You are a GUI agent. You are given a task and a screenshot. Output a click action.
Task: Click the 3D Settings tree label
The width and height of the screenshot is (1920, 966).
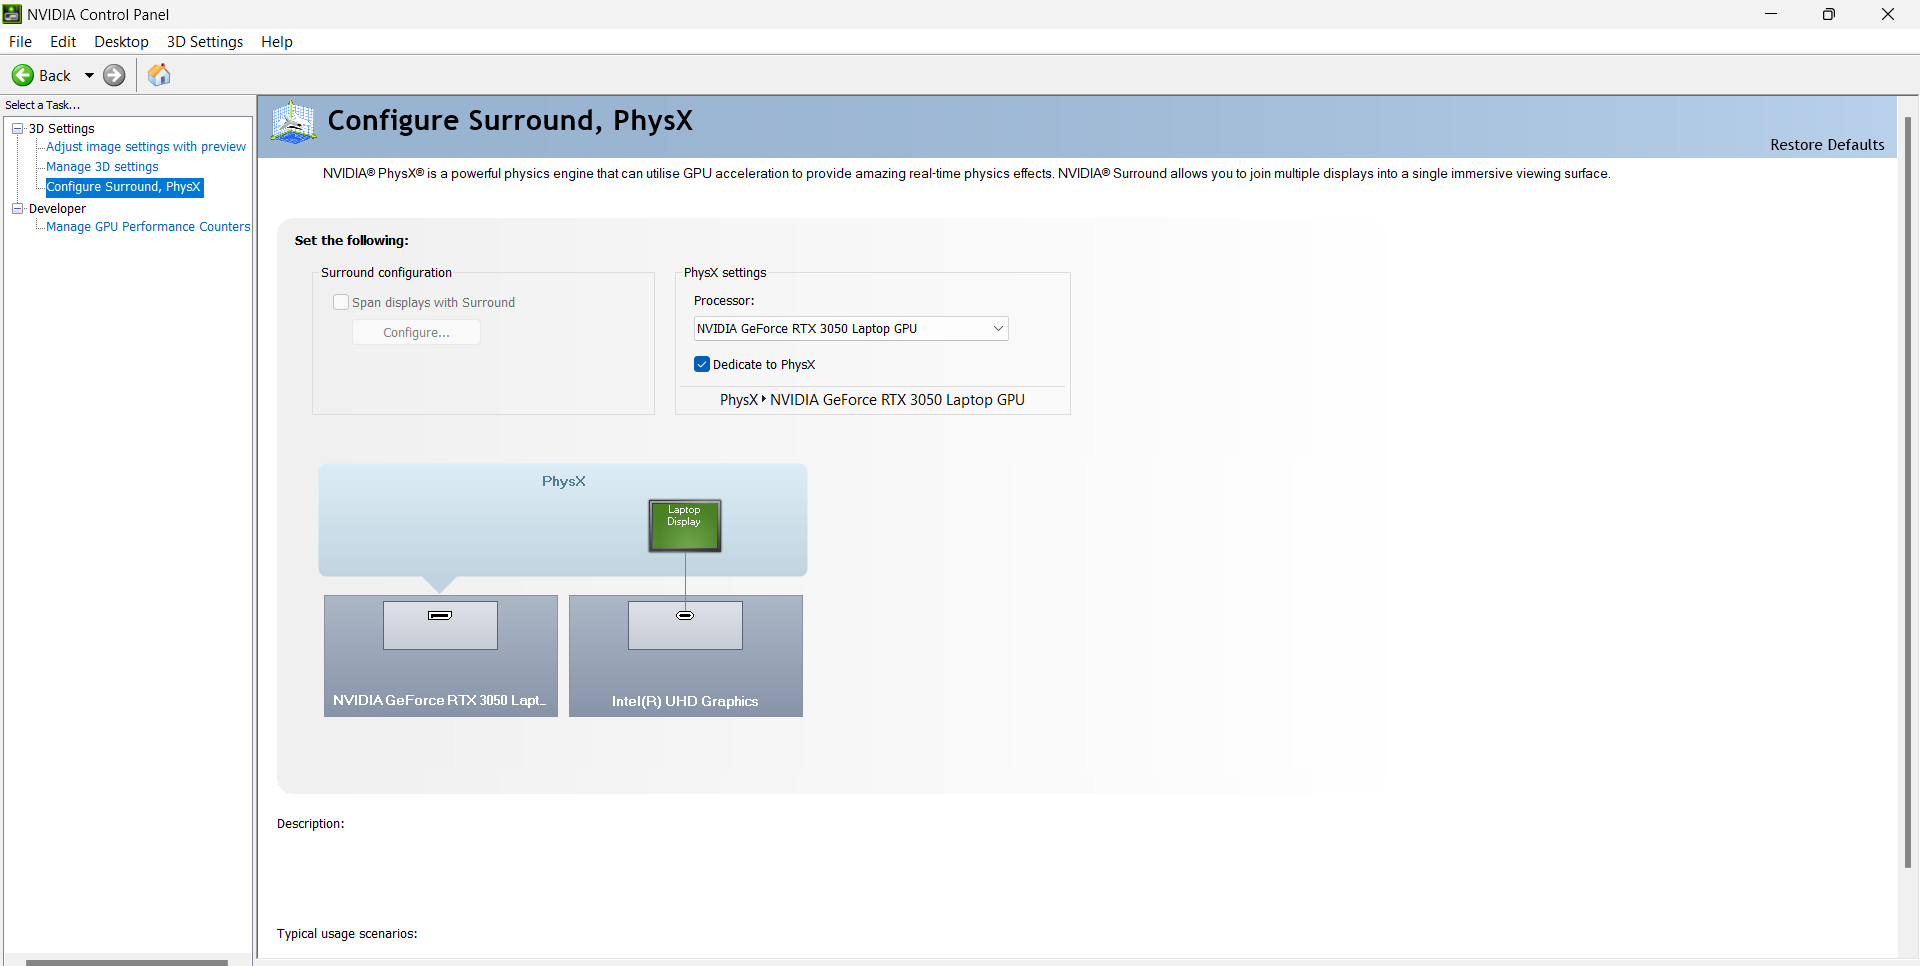point(62,129)
